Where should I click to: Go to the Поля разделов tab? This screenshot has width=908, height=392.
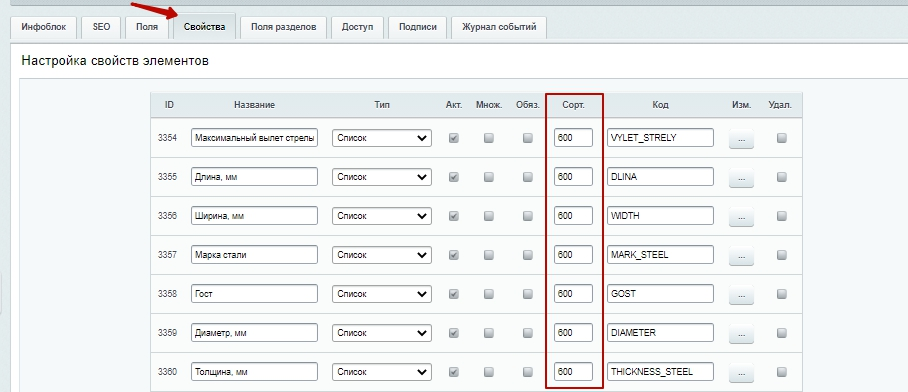tap(284, 27)
